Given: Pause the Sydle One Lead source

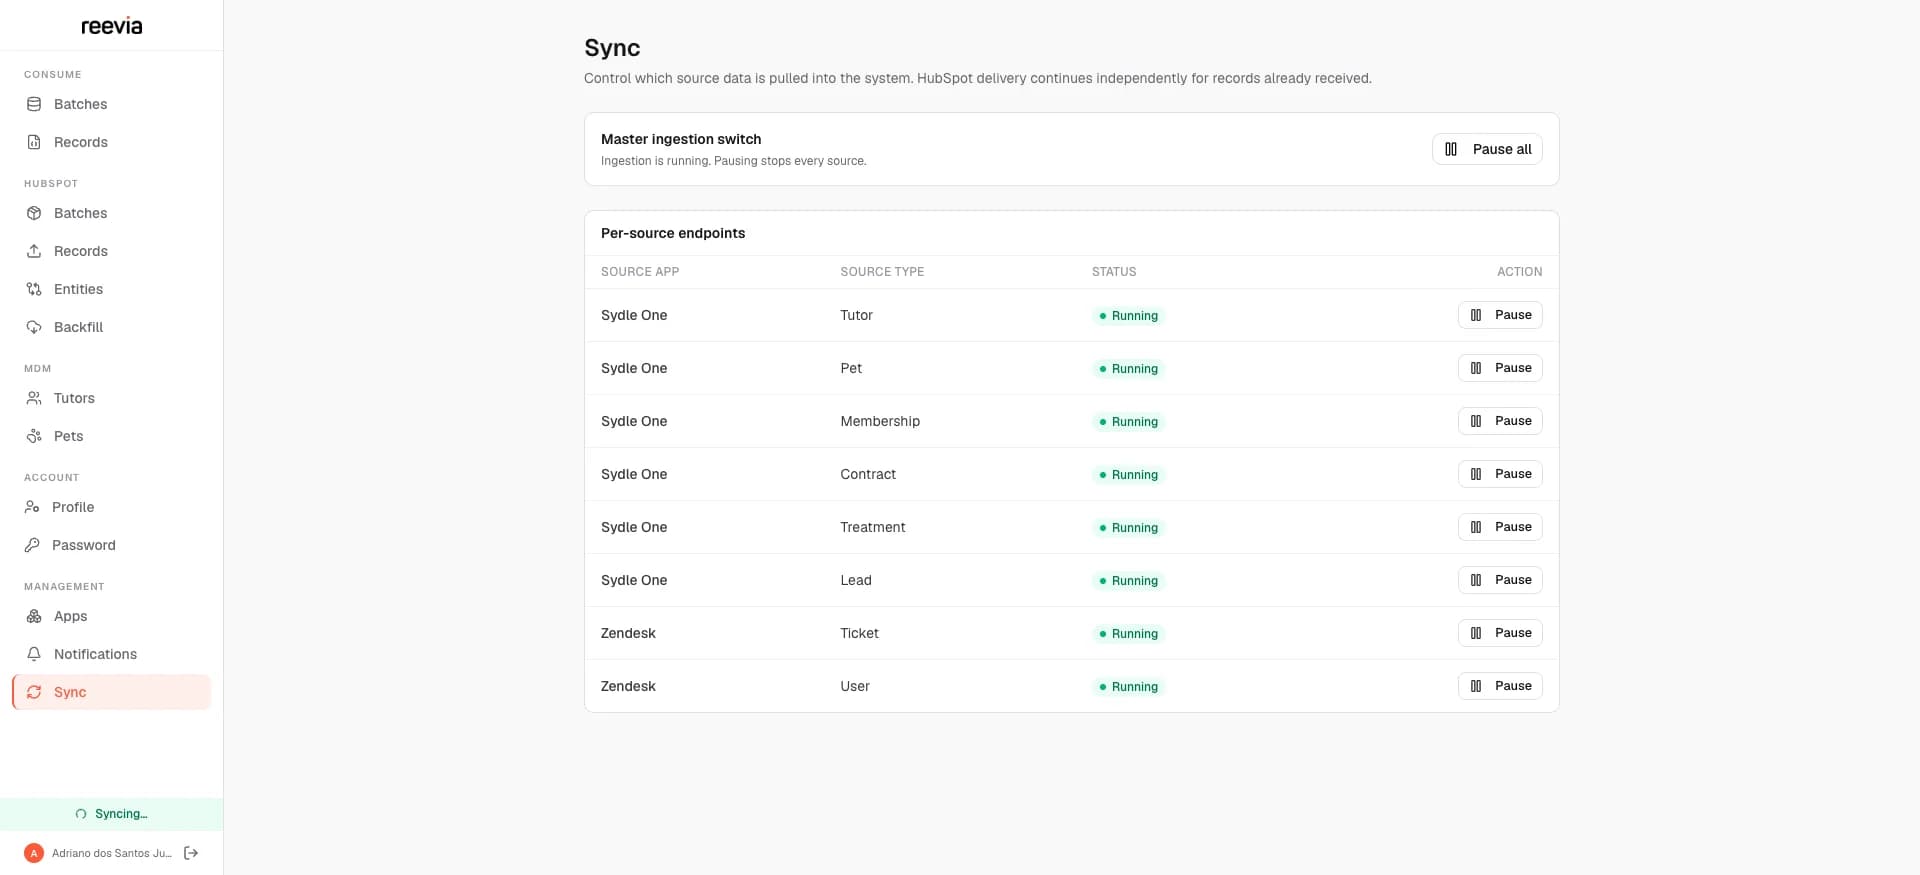Looking at the screenshot, I should tap(1500, 580).
